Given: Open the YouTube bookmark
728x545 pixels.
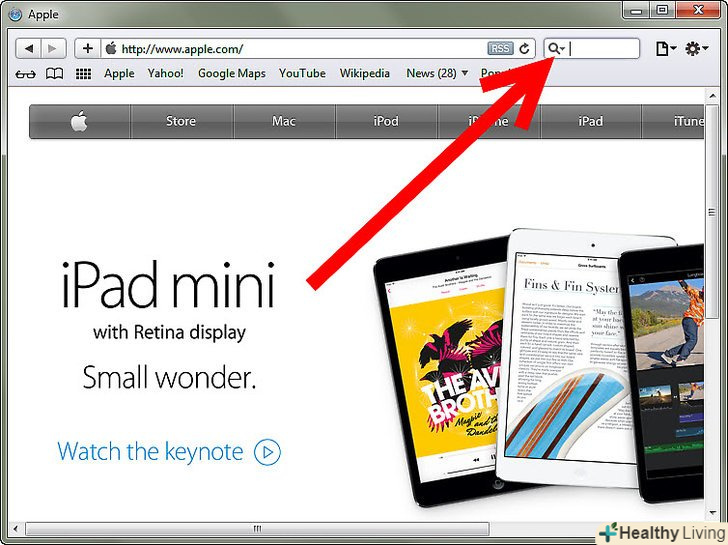Looking at the screenshot, I should (302, 73).
